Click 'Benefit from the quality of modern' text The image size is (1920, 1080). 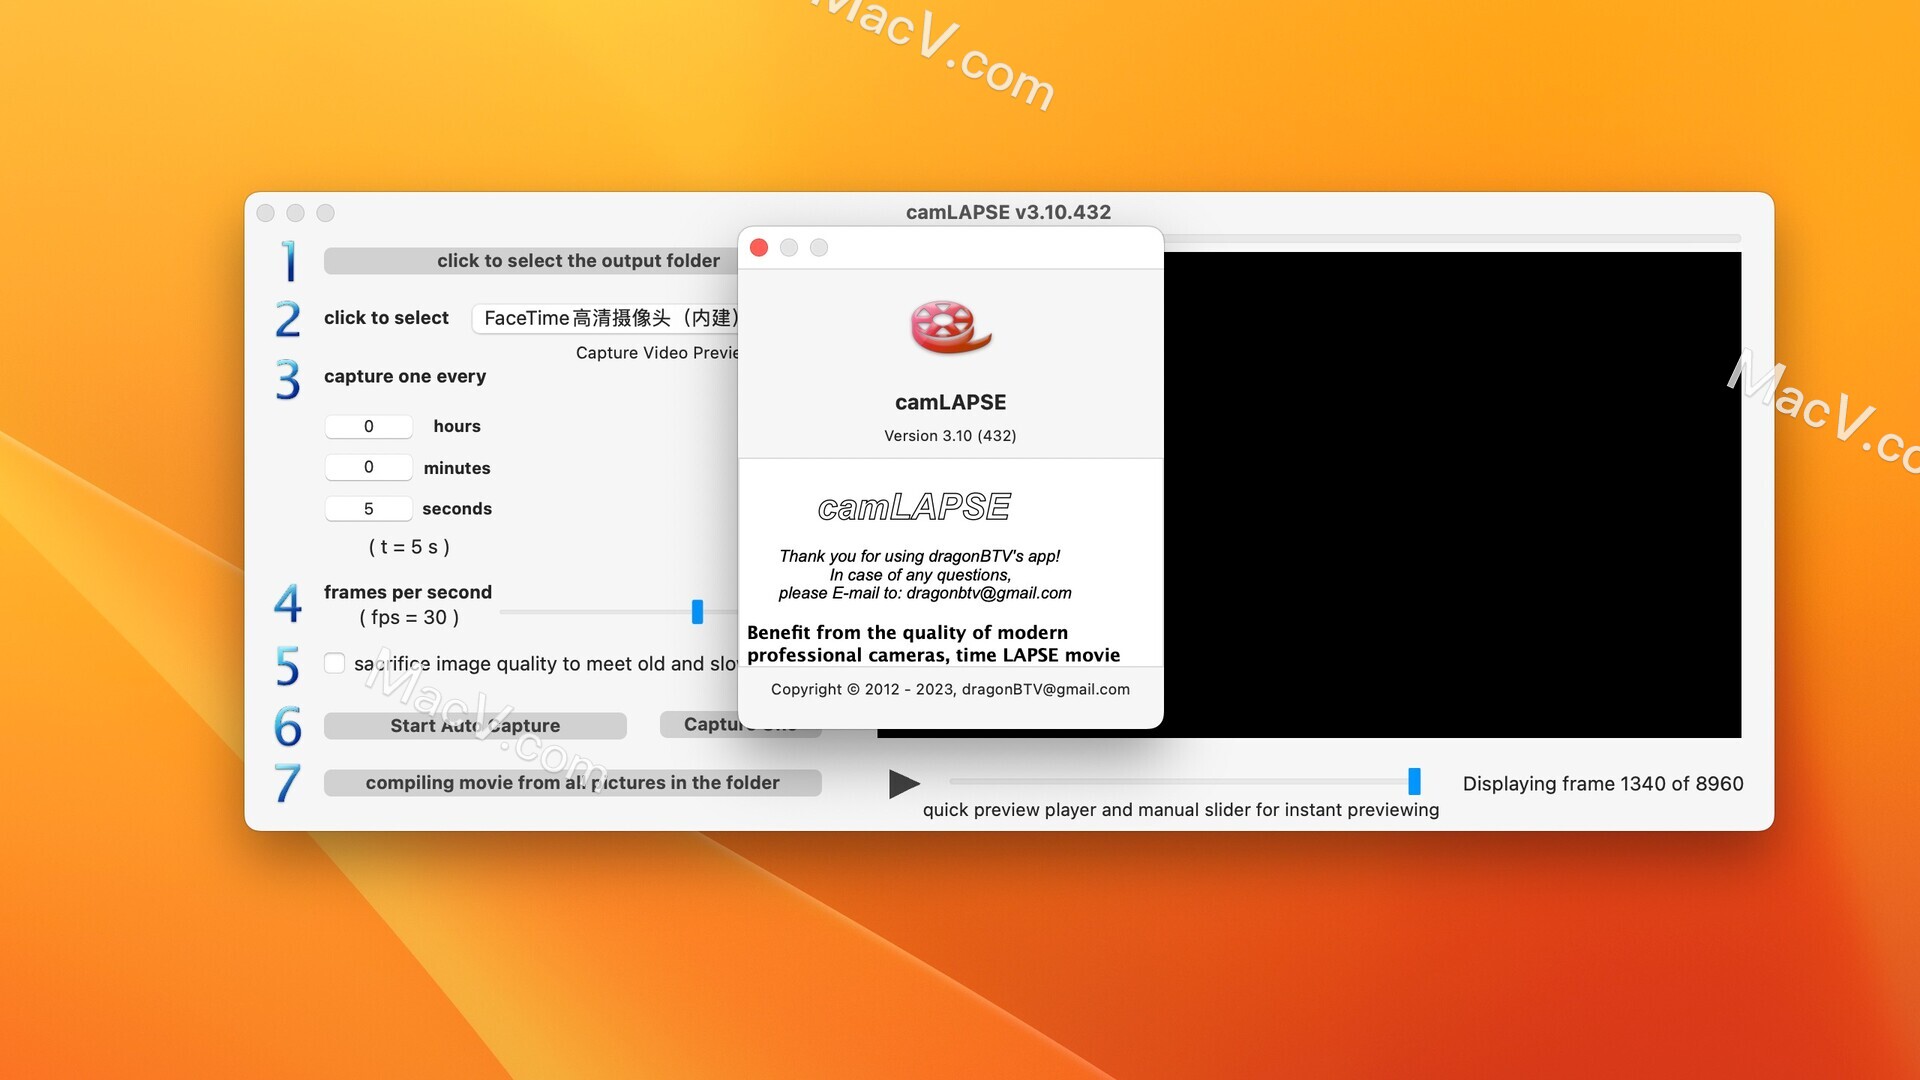click(907, 632)
